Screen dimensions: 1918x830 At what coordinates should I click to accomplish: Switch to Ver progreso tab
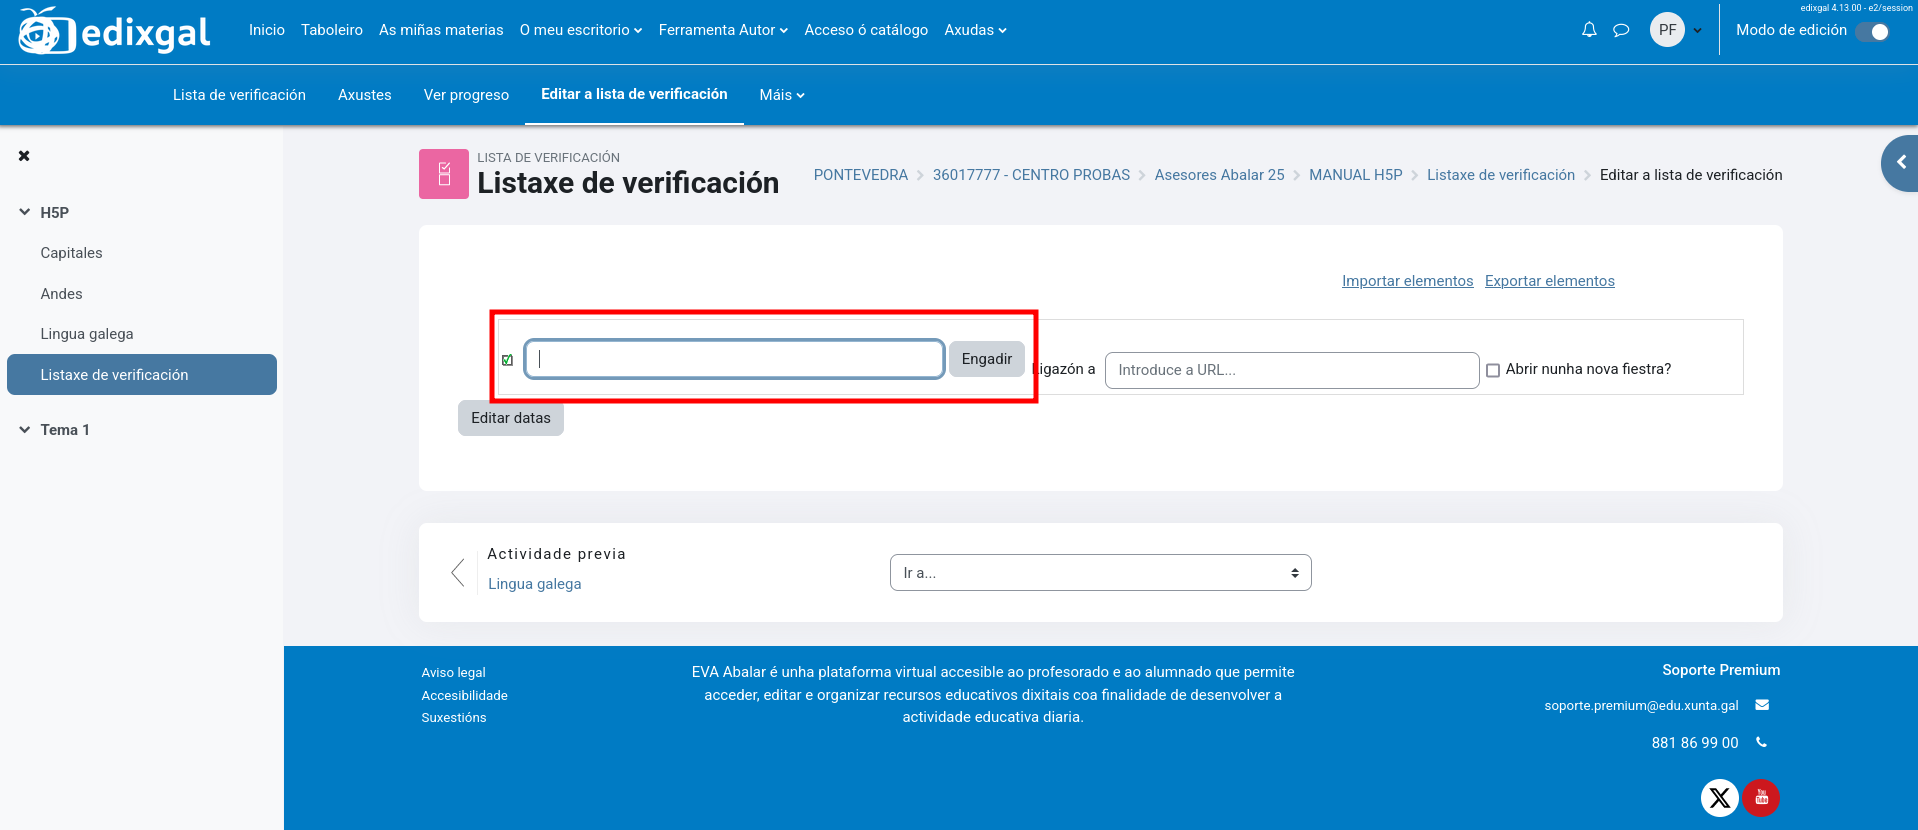point(466,95)
